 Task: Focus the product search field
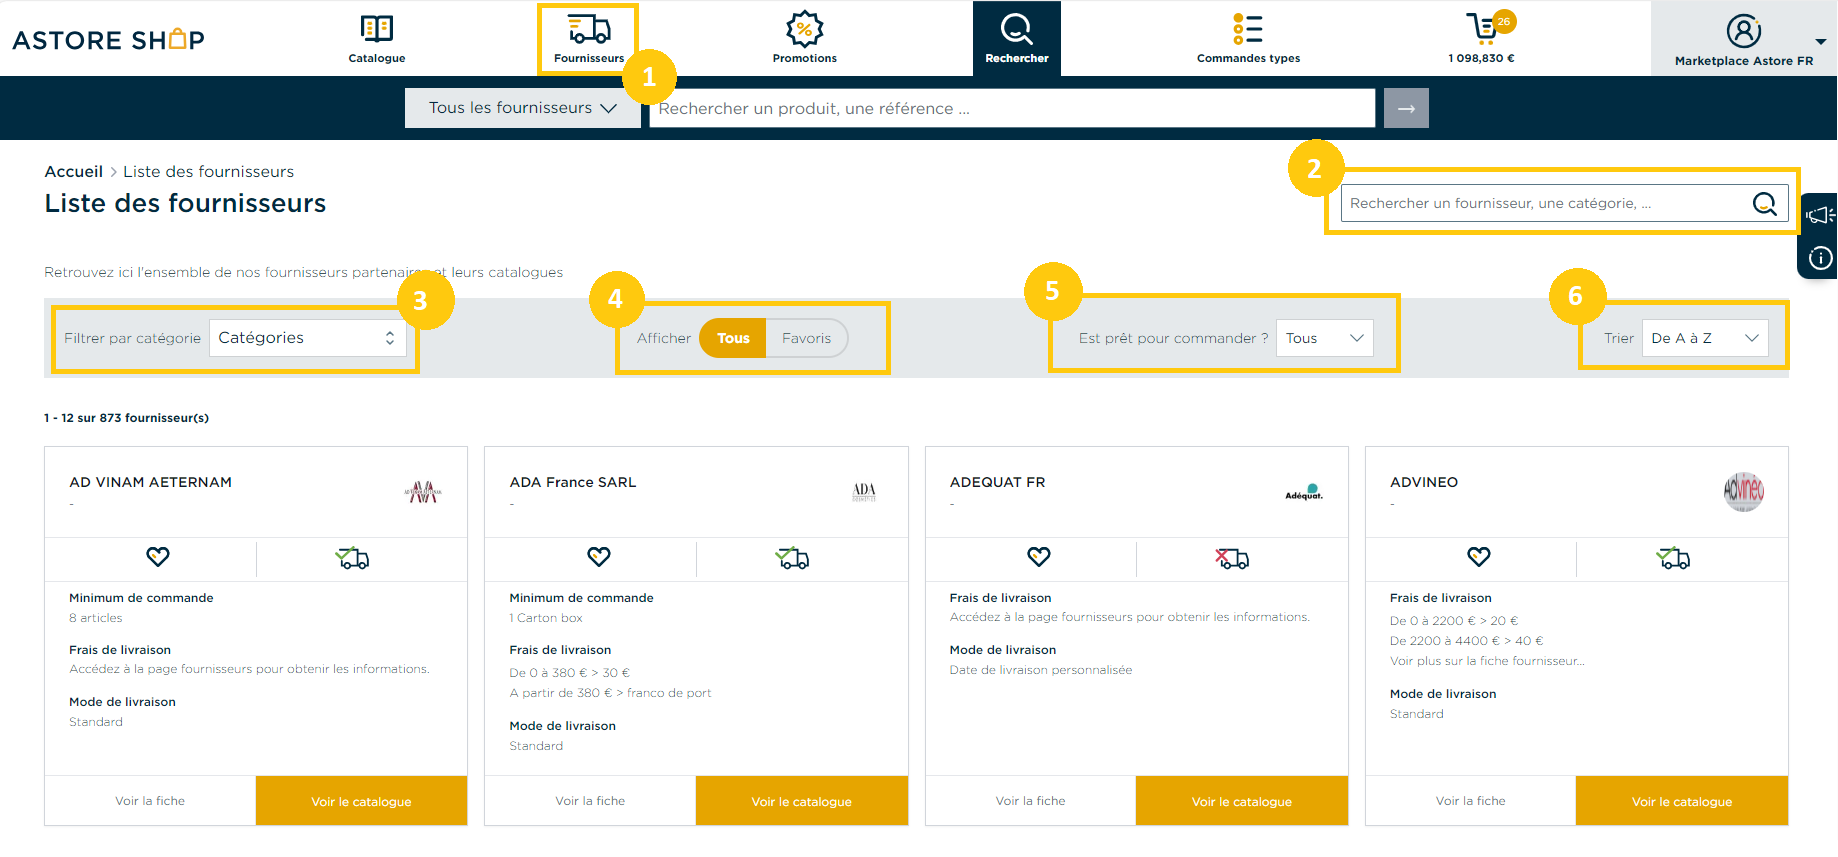point(1012,108)
